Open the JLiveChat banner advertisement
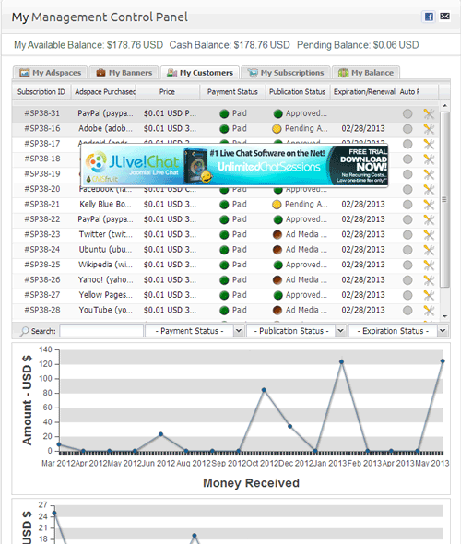This screenshot has height=544, width=461. [234, 166]
